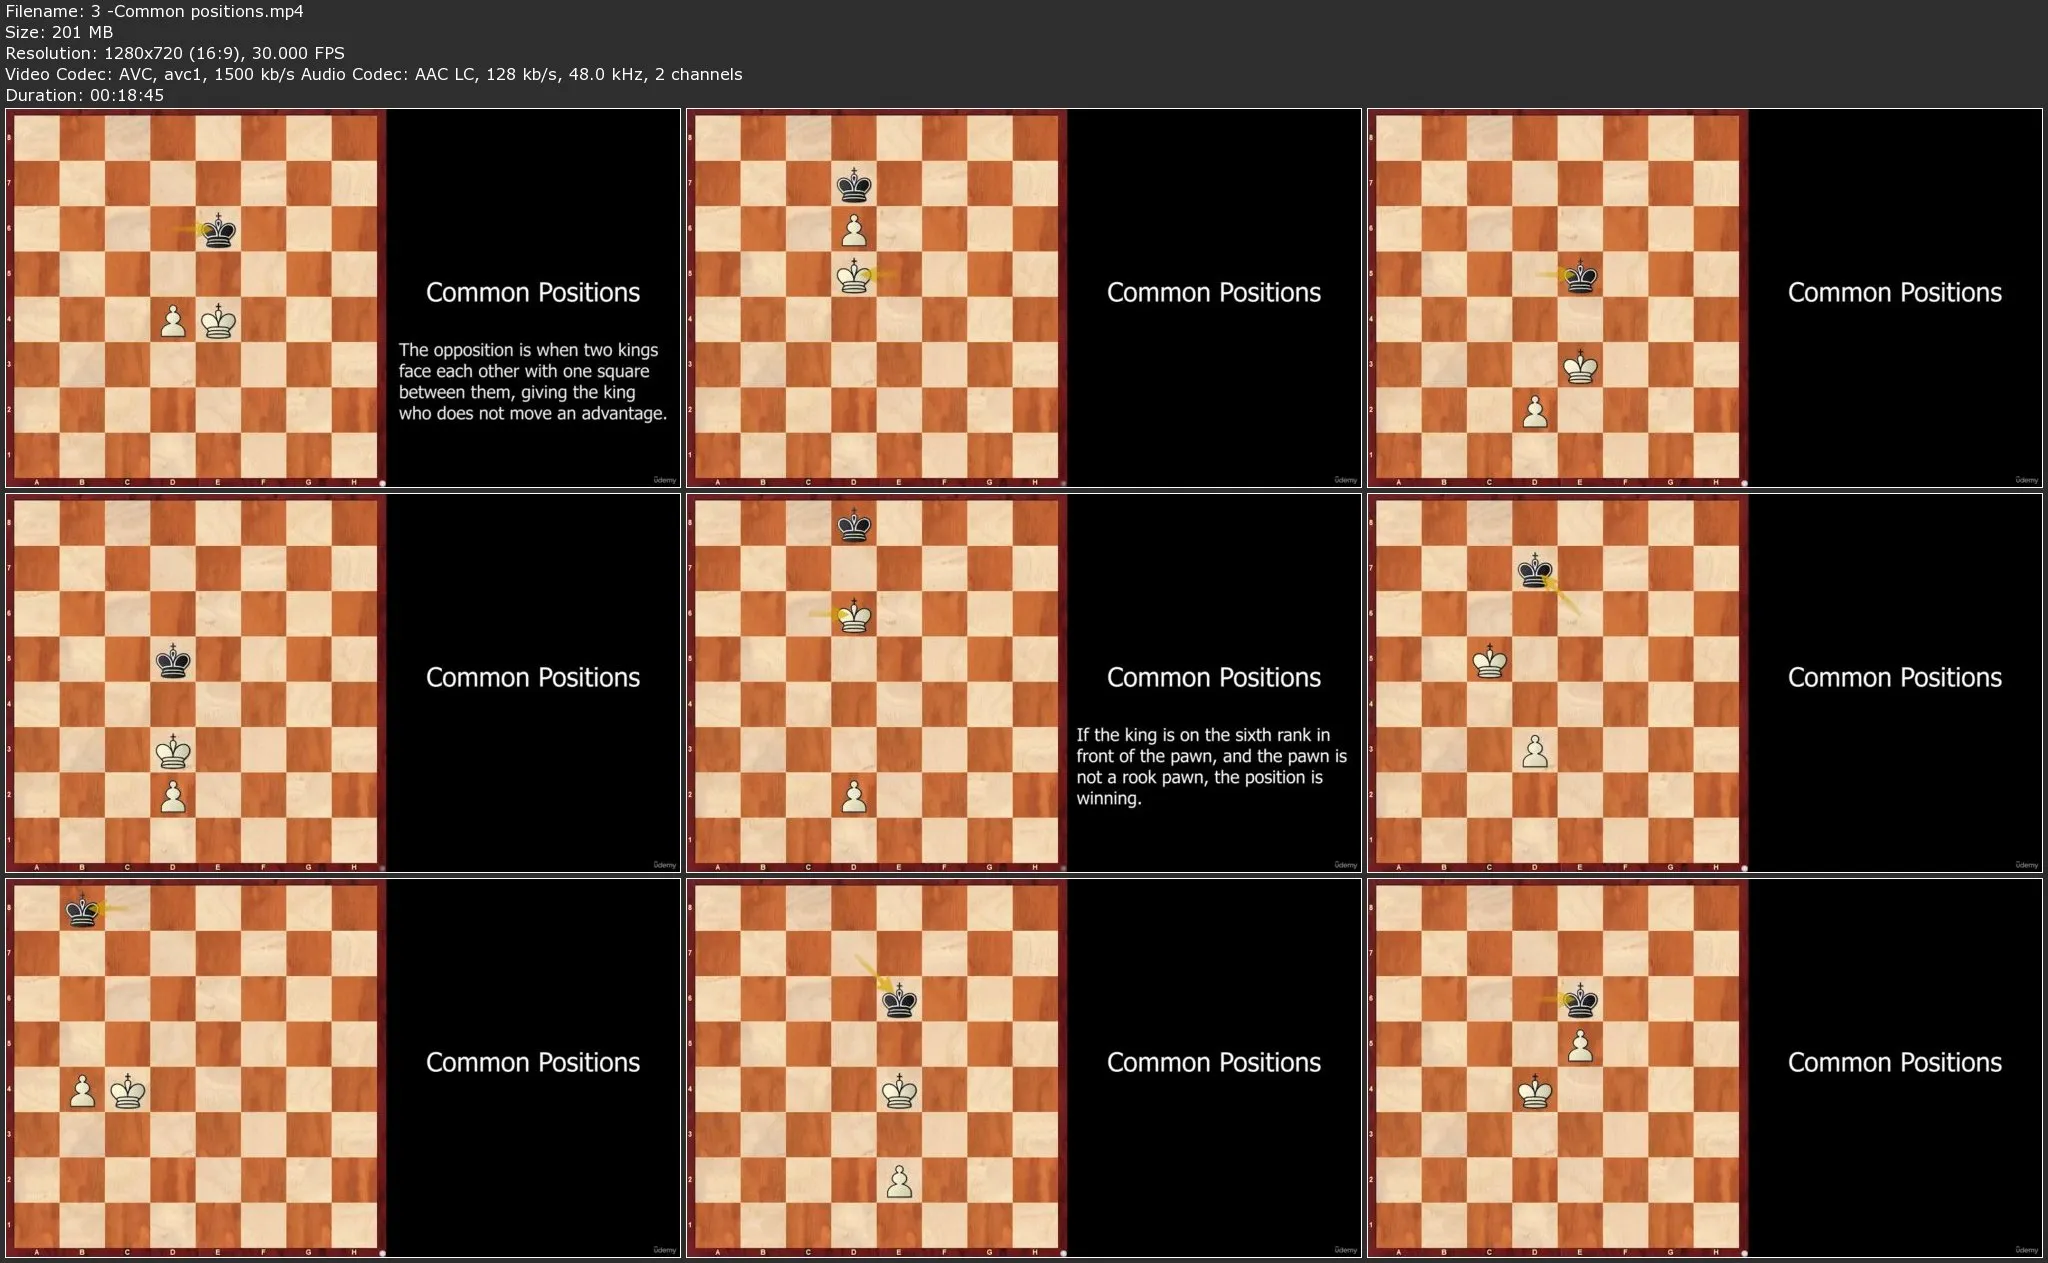Click the 'Resolution: 1280x720 (16:9), 30.000 FPS' line
2048x1263 pixels.
175,53
